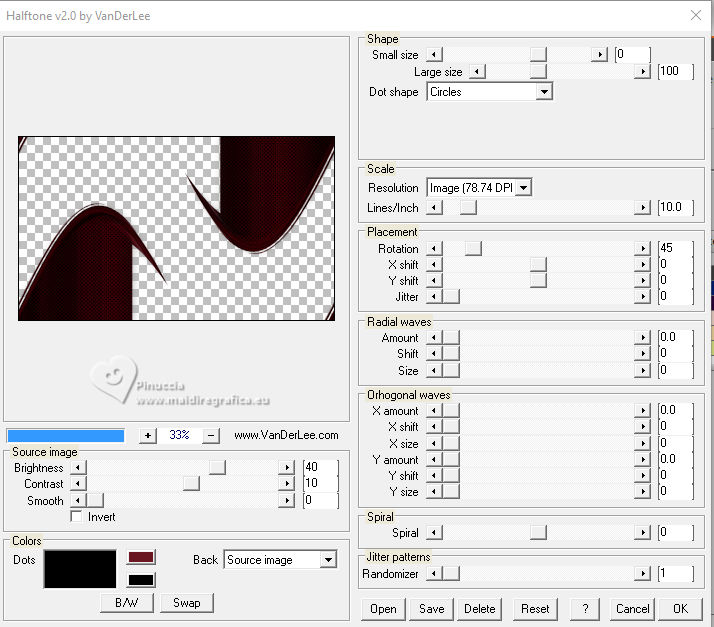Click the right arrow of Small size slider

pos(599,55)
